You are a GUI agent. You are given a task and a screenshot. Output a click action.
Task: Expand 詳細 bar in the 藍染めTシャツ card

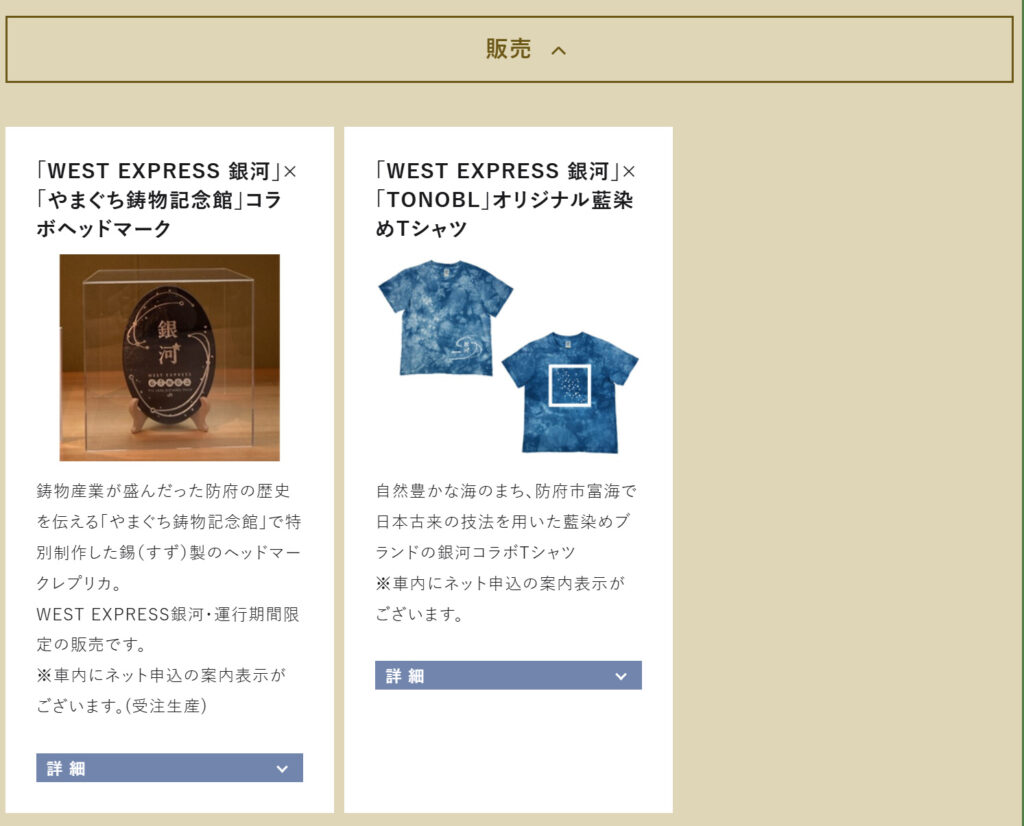(x=508, y=675)
